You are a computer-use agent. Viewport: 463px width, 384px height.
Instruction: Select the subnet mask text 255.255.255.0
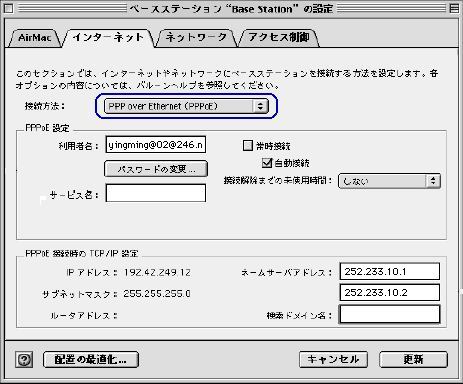pyautogui.click(x=157, y=294)
